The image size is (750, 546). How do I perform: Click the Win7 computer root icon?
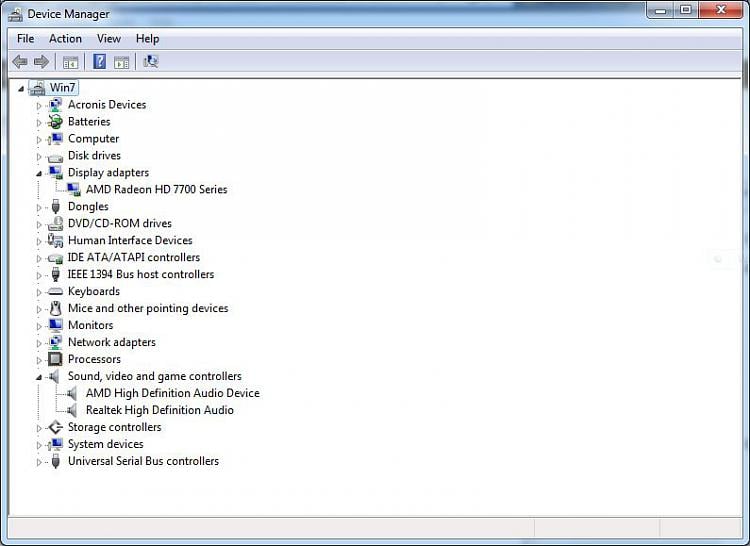coord(37,88)
